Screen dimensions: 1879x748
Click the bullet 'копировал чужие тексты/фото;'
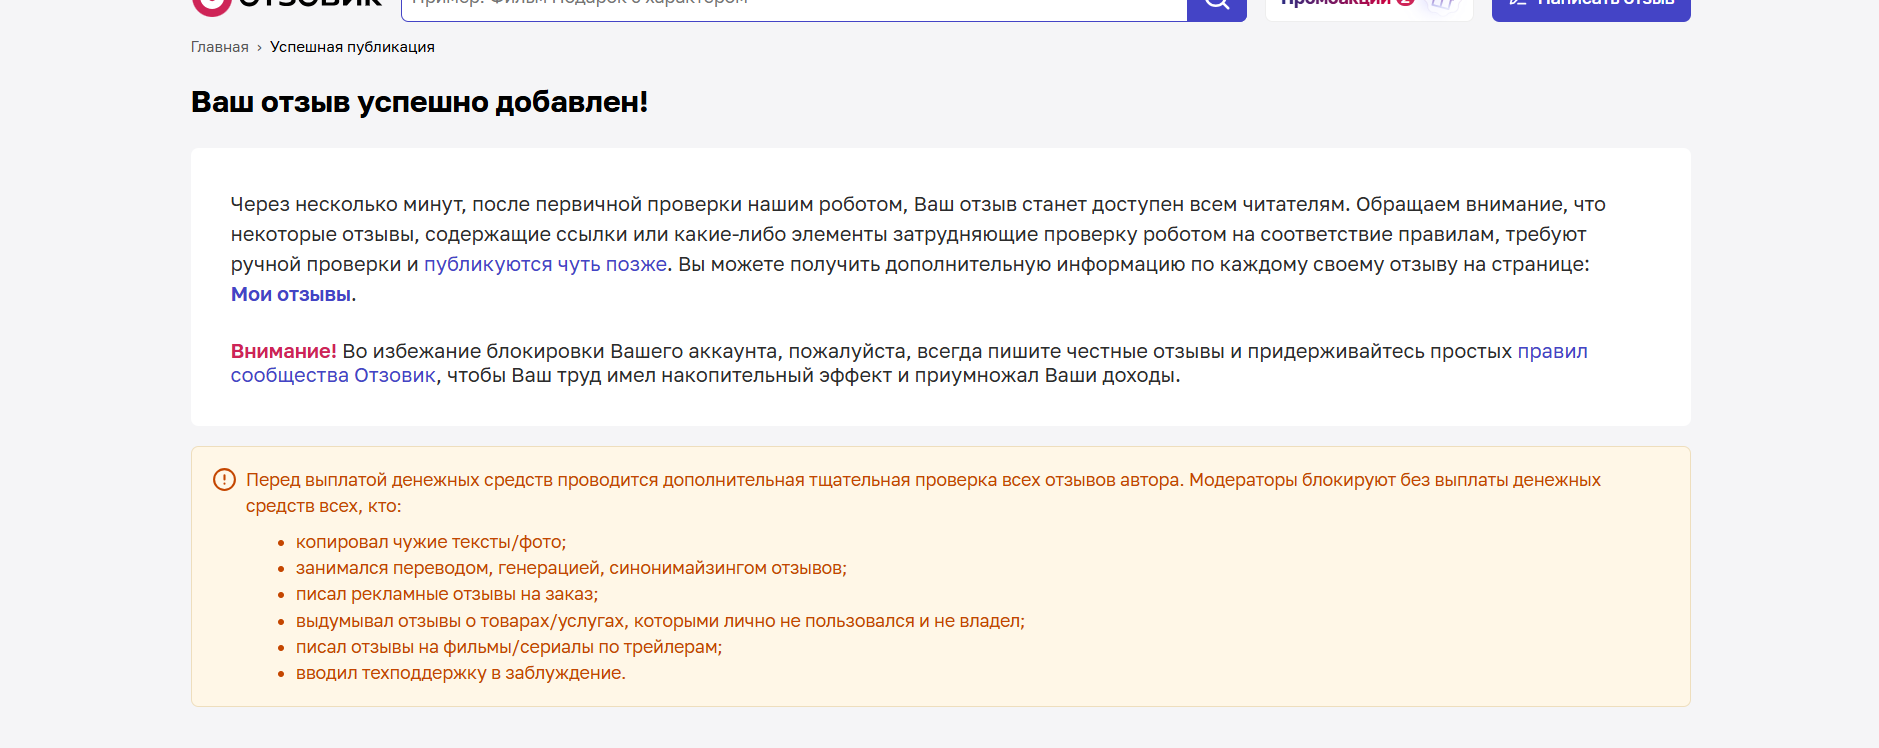(x=431, y=542)
